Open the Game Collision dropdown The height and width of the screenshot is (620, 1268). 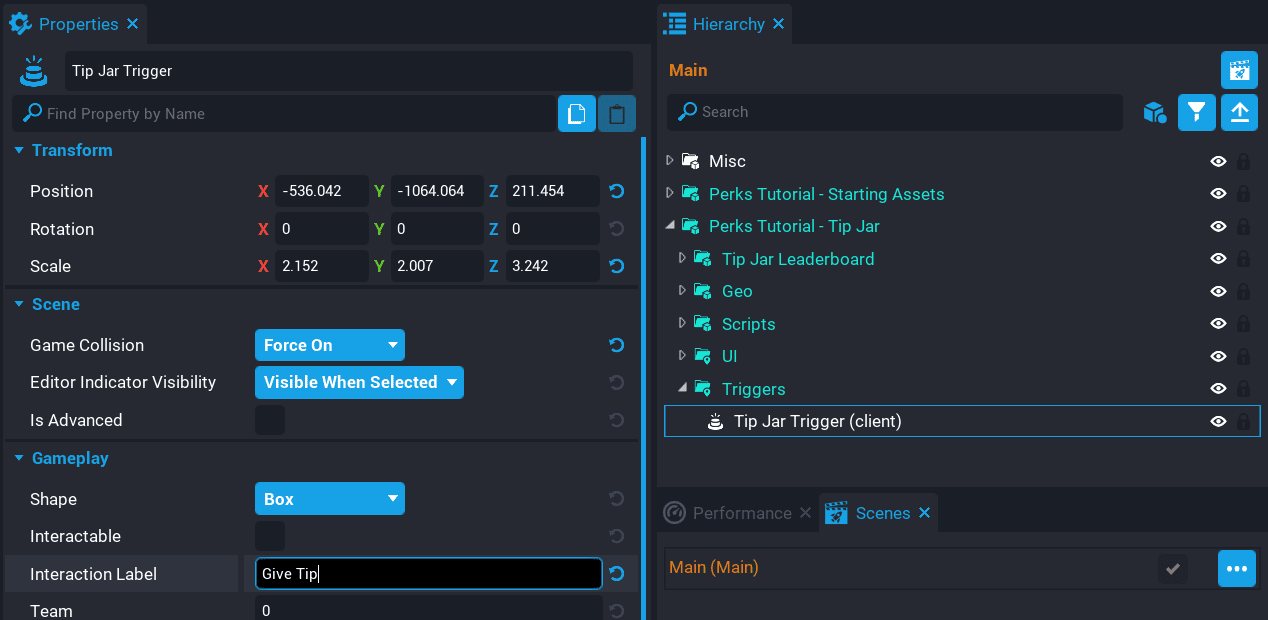coord(329,345)
